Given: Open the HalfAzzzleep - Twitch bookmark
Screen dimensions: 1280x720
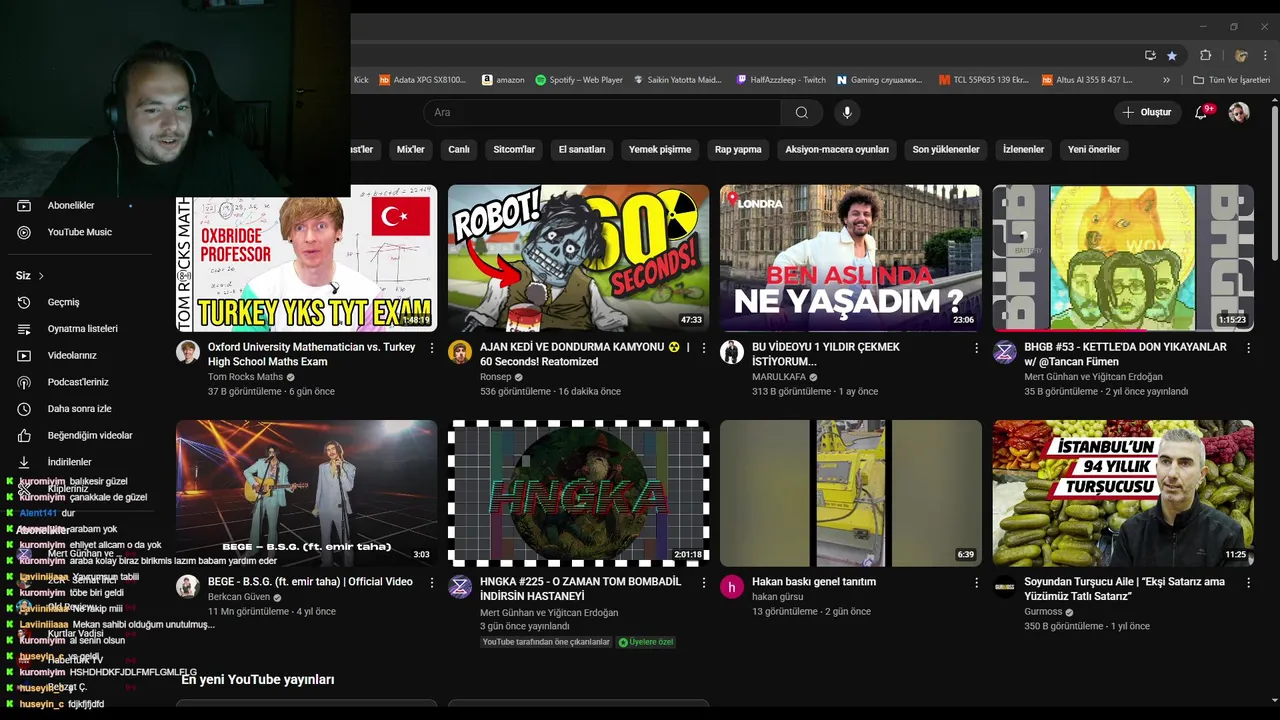Looking at the screenshot, I should click(781, 80).
